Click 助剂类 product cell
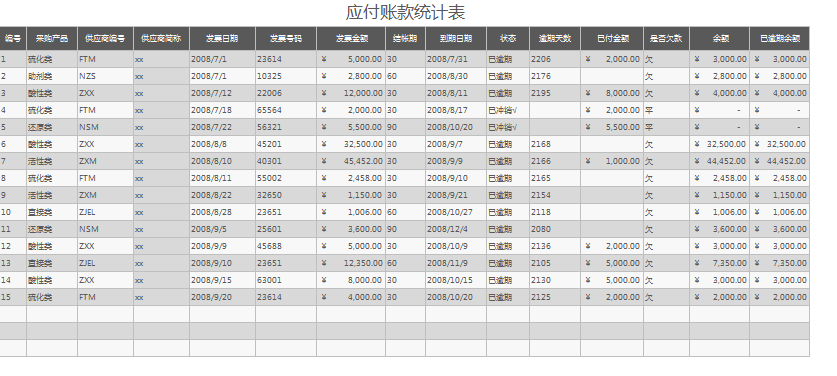The width and height of the screenshot is (837, 376). 52,76
